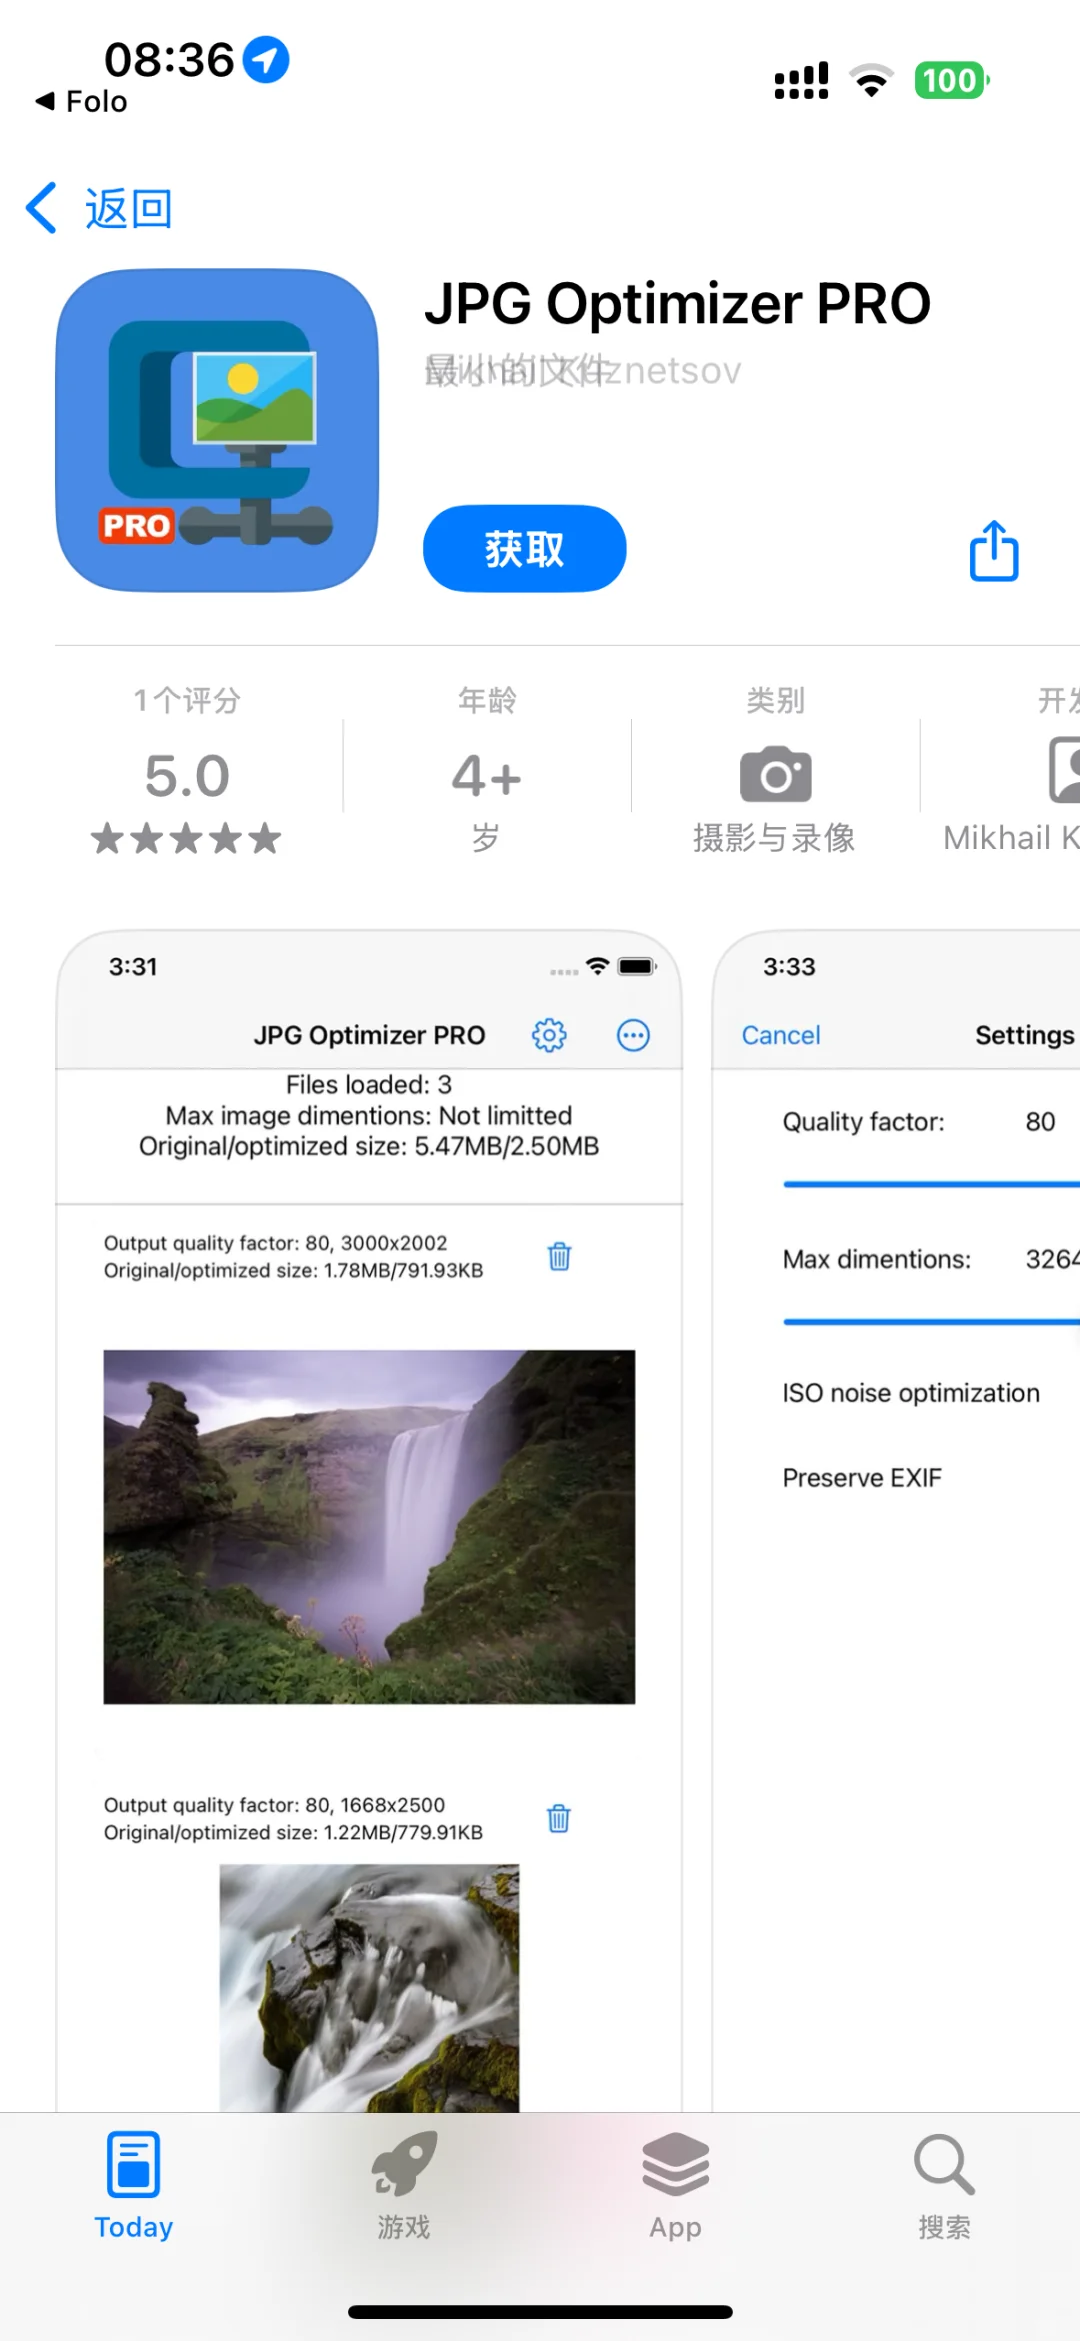
Task: Adjust the Max dimentions slider
Action: coord(932,1321)
